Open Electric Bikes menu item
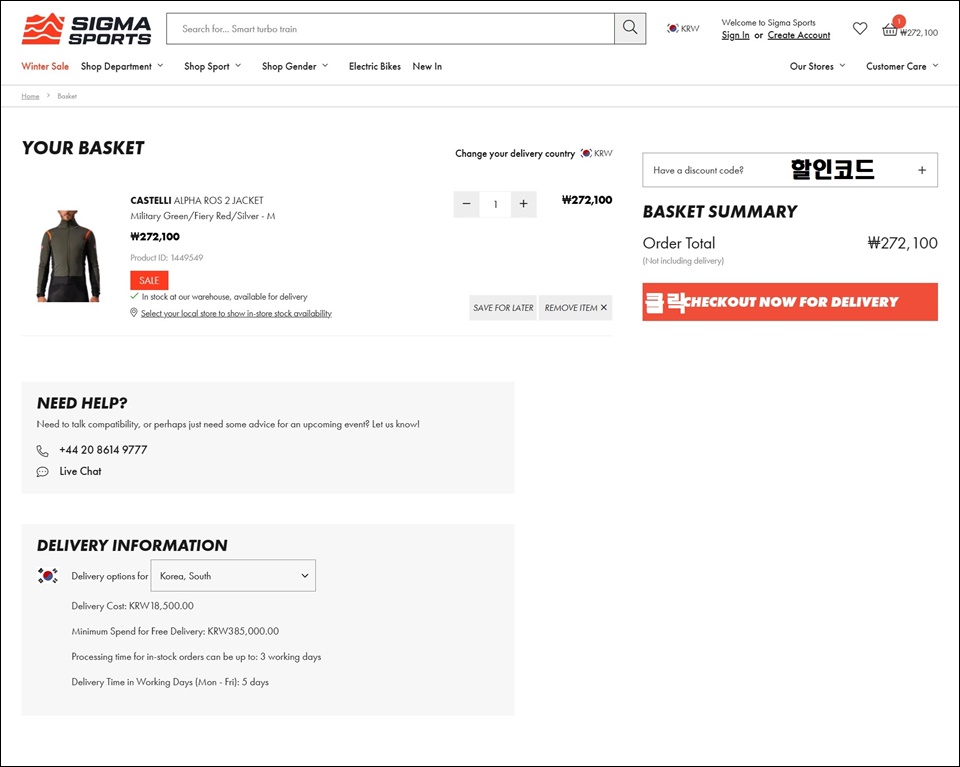Viewport: 960px width, 767px height. pos(375,66)
